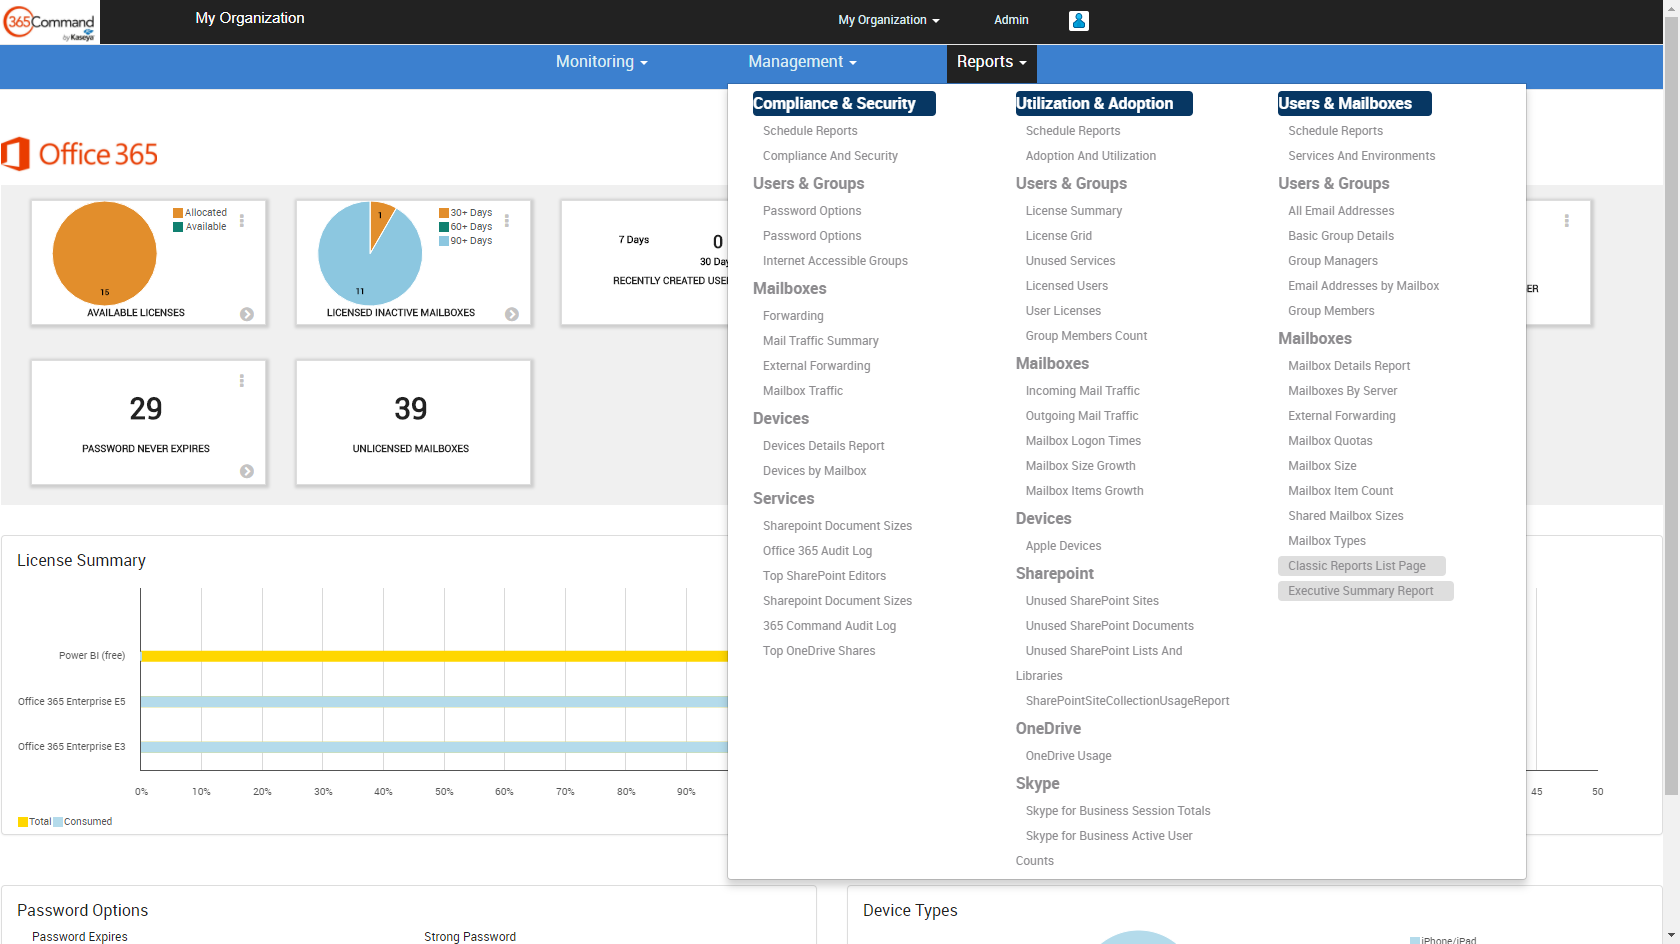Open the Group Members Count report
Screen dimensions: 1680x944
pyautogui.click(x=1086, y=336)
